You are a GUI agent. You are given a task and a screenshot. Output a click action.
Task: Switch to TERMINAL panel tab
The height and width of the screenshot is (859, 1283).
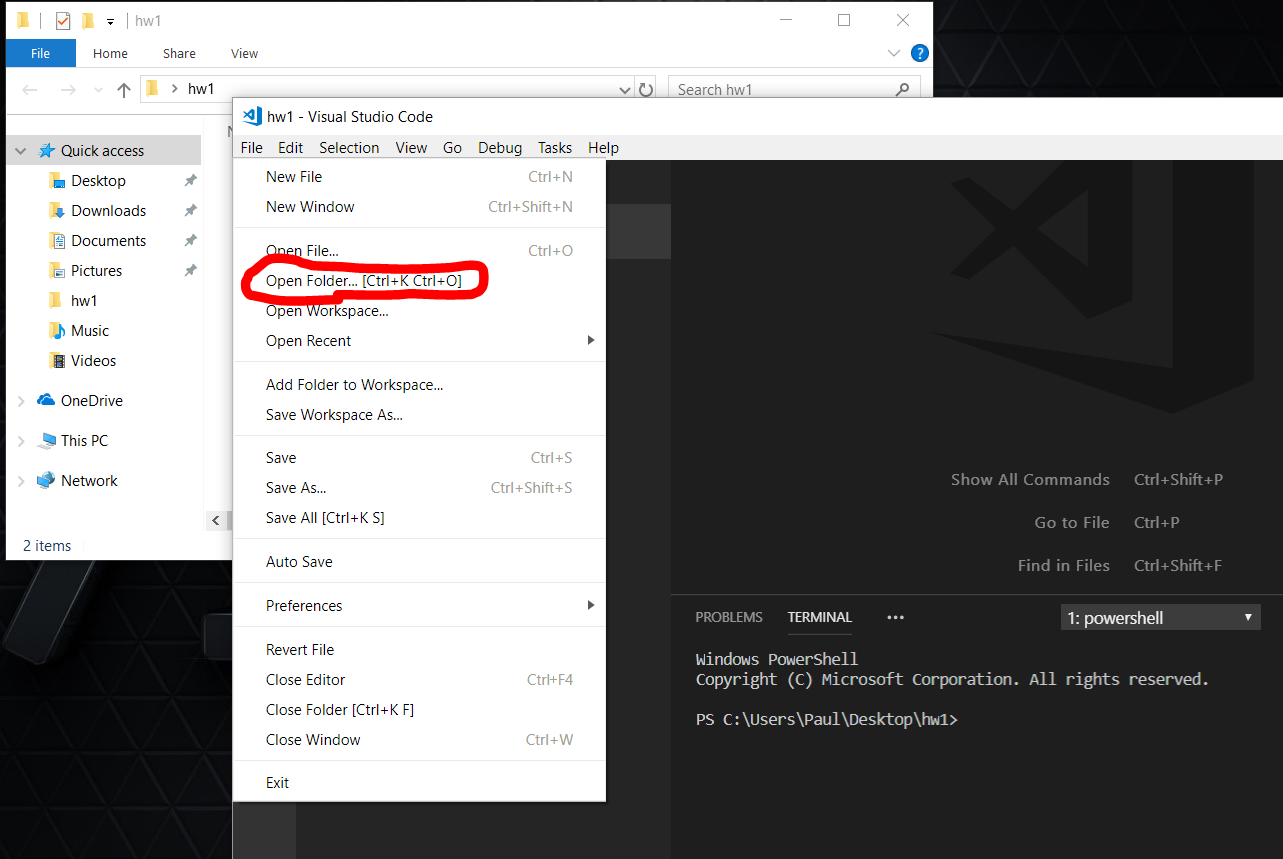(820, 617)
